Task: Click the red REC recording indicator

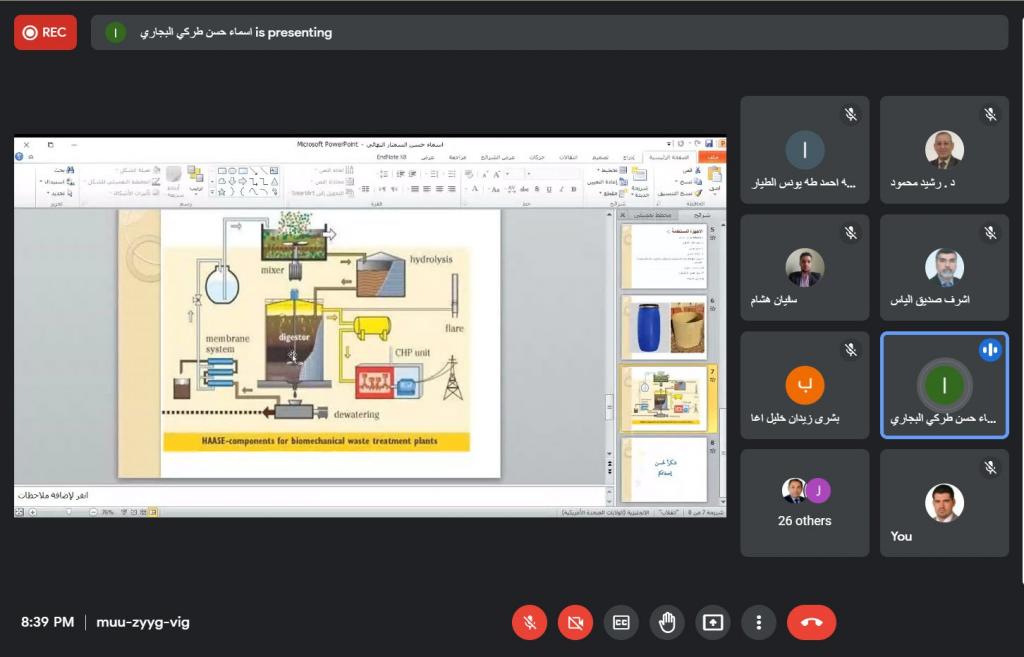Action: [x=45, y=32]
